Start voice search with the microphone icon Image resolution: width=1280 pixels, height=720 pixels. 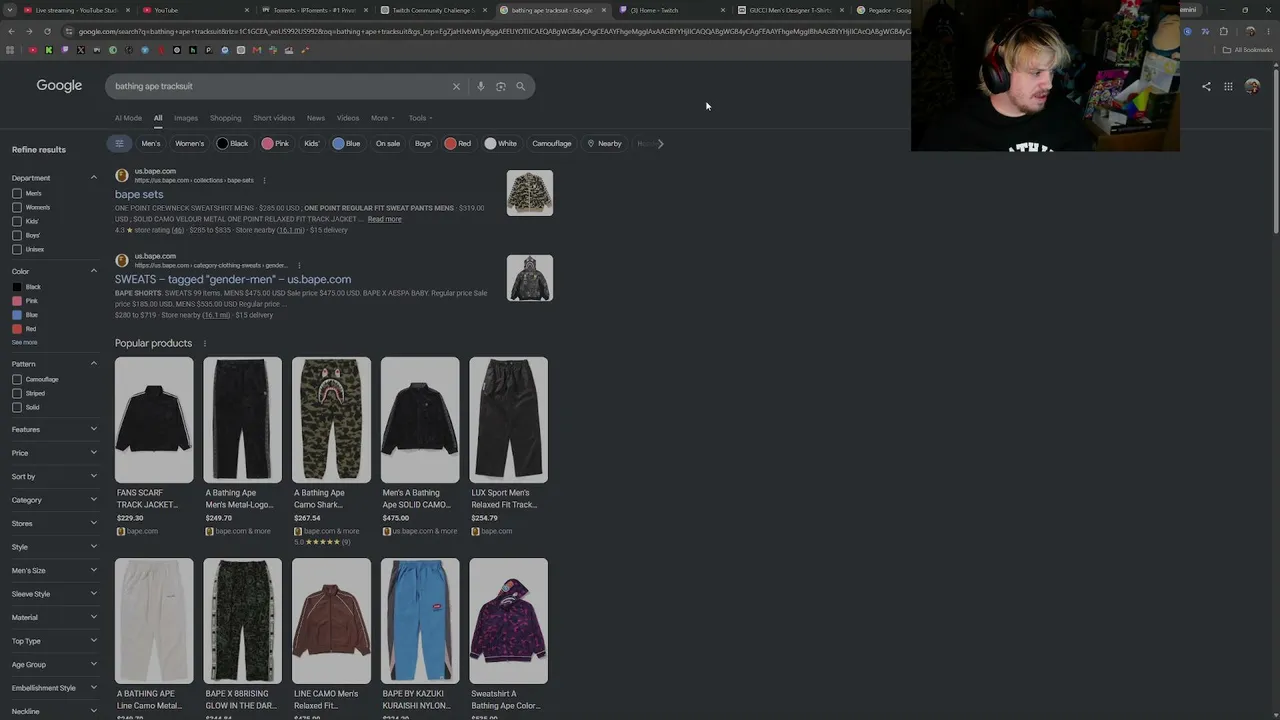coord(481,86)
